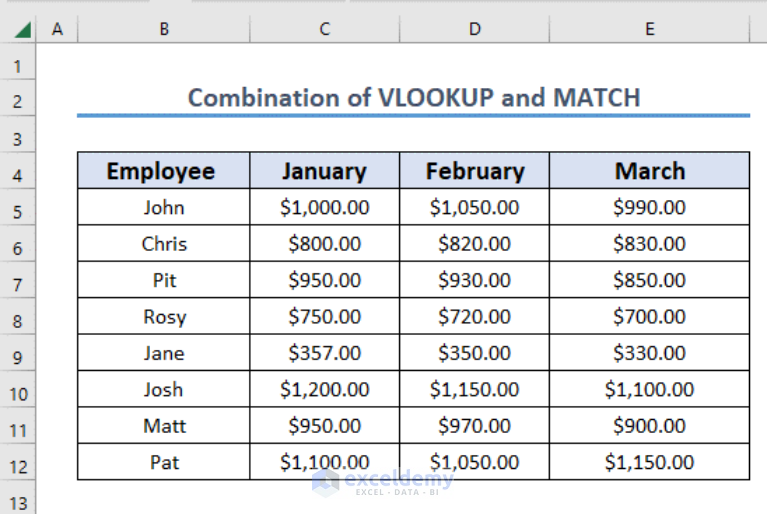Click the January header cell
The width and height of the screenshot is (767, 514).
tap(325, 171)
